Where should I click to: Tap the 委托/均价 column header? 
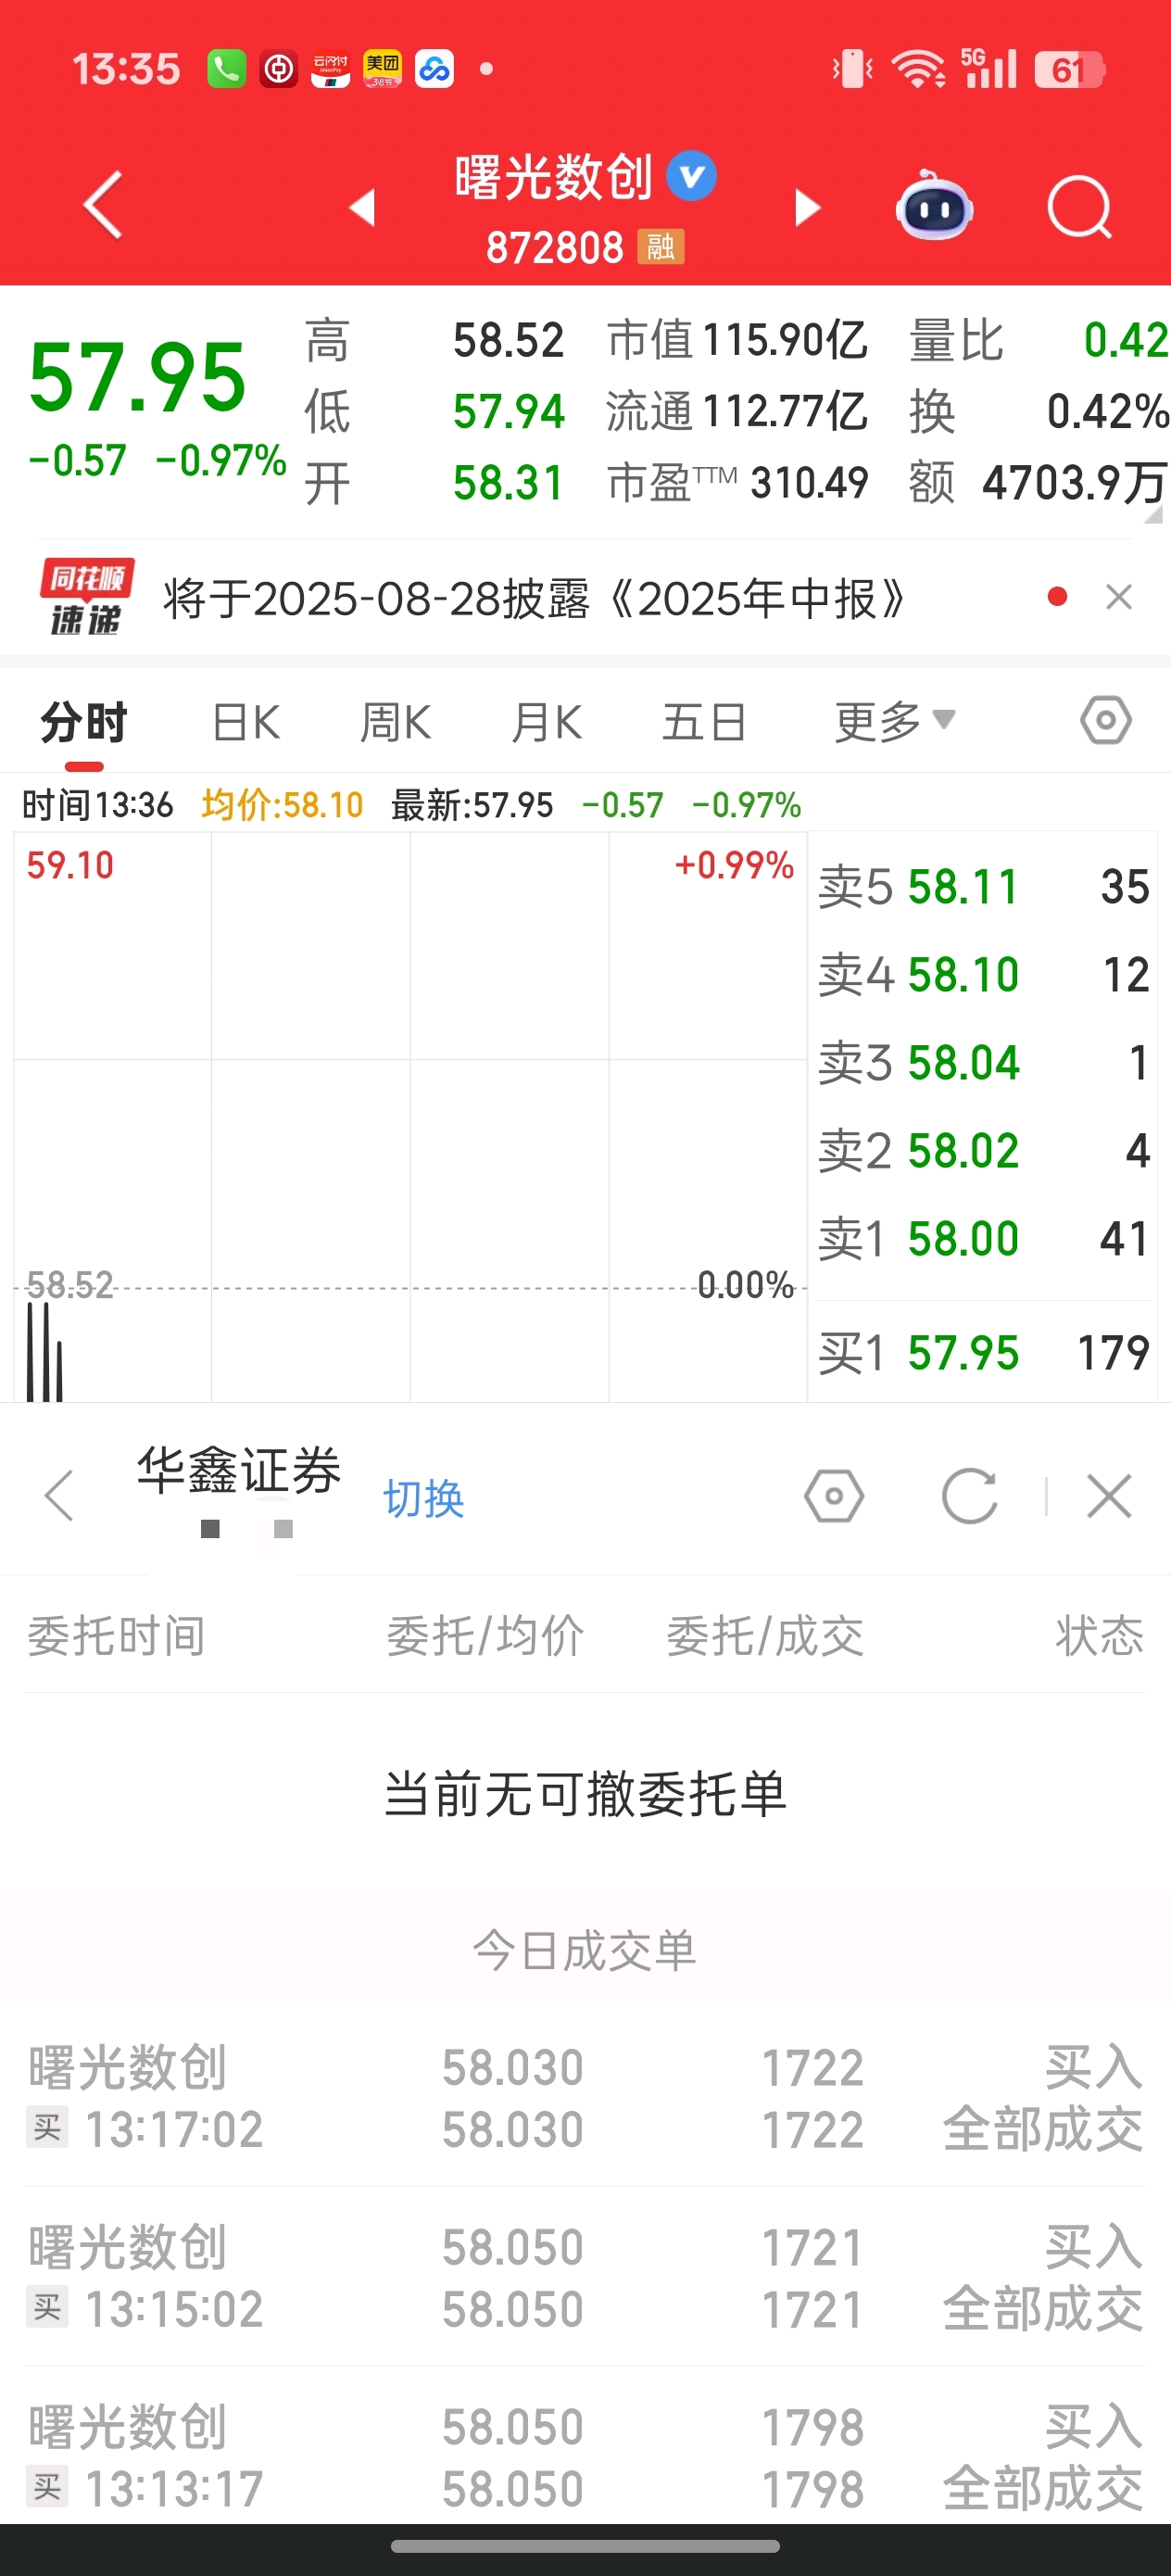(x=485, y=1636)
